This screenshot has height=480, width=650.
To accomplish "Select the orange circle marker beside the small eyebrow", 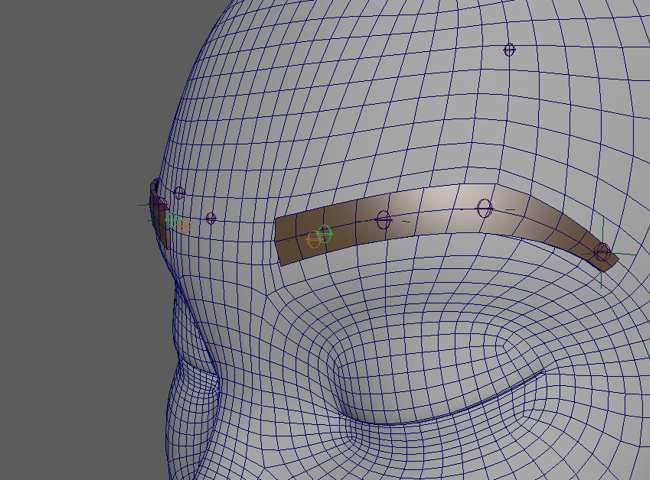I will coord(184,227).
